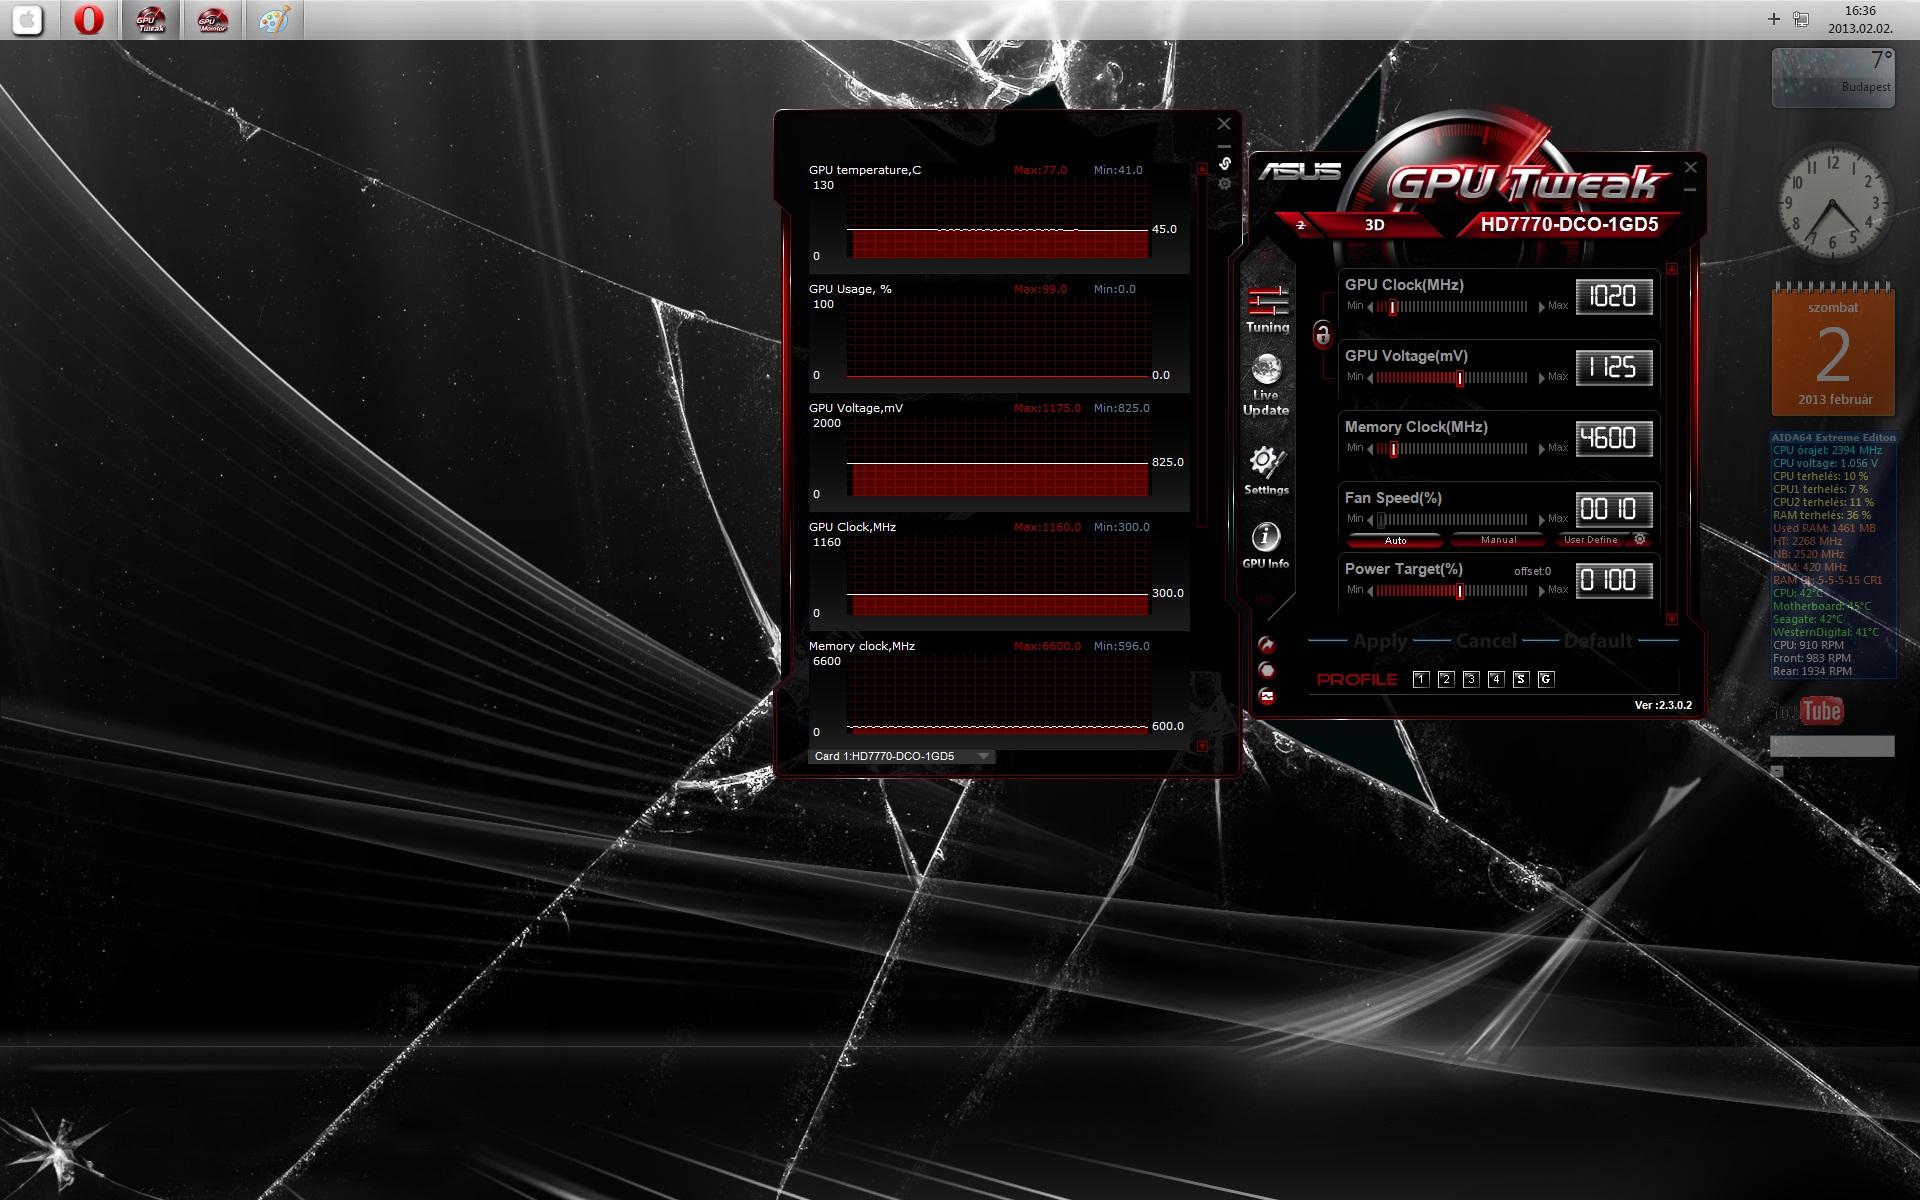Click Apply in GPU Tweak
Screen dimensions: 1920x1200
coord(1379,641)
